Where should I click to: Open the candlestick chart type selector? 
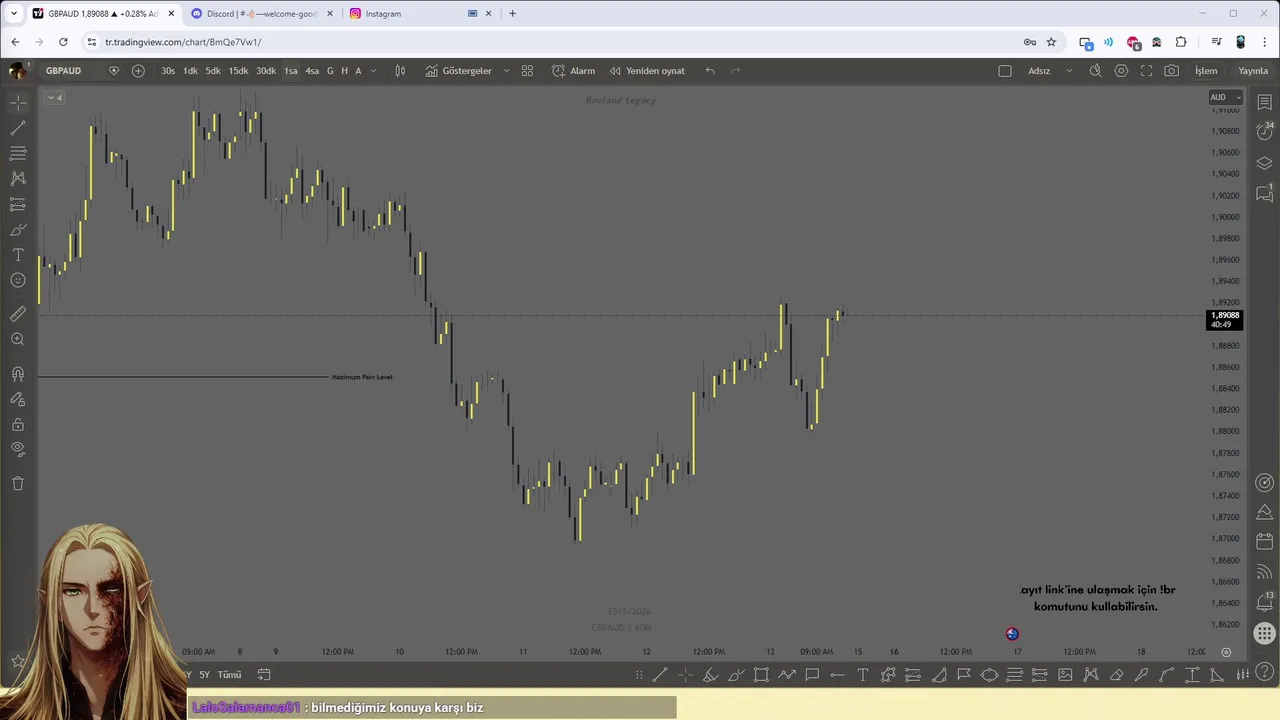(x=400, y=71)
